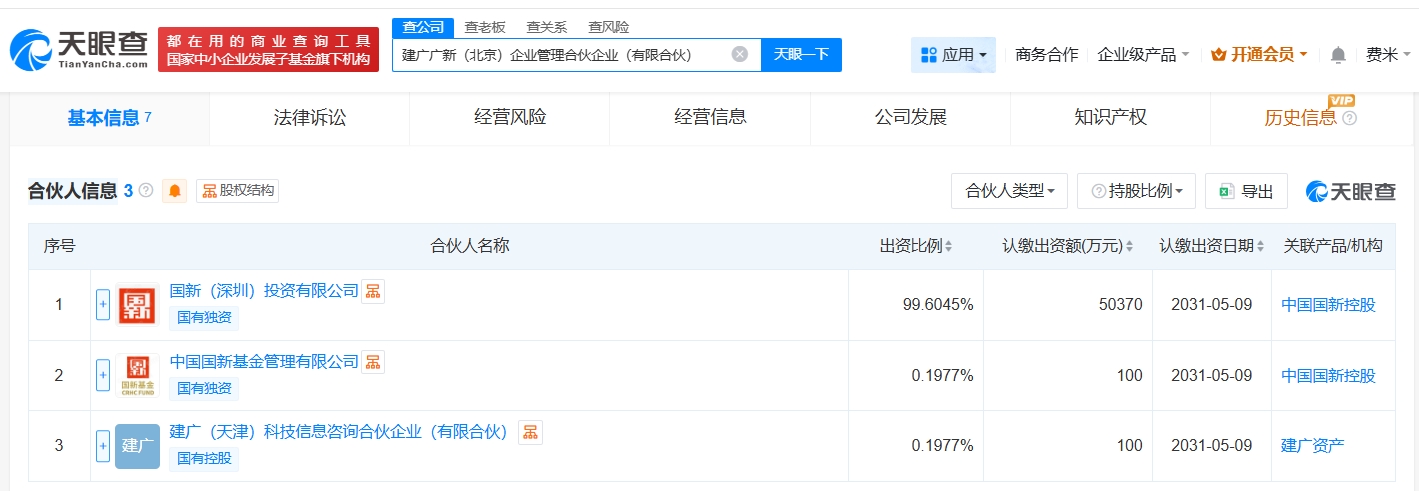Image resolution: width=1419 pixels, height=491 pixels.
Task: Open the 国新（深圳）投资有限公司 link
Action: (x=264, y=291)
